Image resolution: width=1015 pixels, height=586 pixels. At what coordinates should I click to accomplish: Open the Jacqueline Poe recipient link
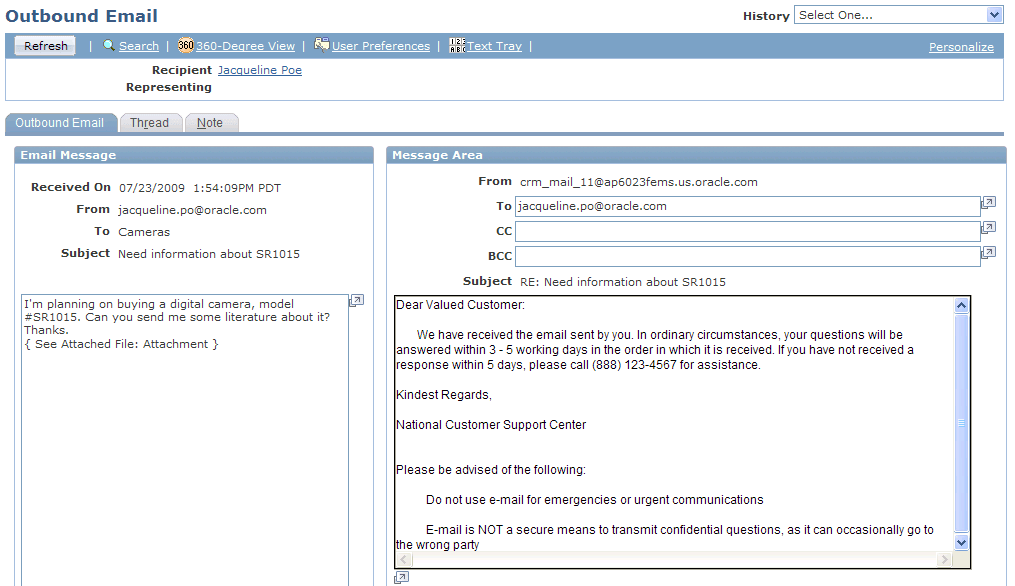click(x=259, y=70)
